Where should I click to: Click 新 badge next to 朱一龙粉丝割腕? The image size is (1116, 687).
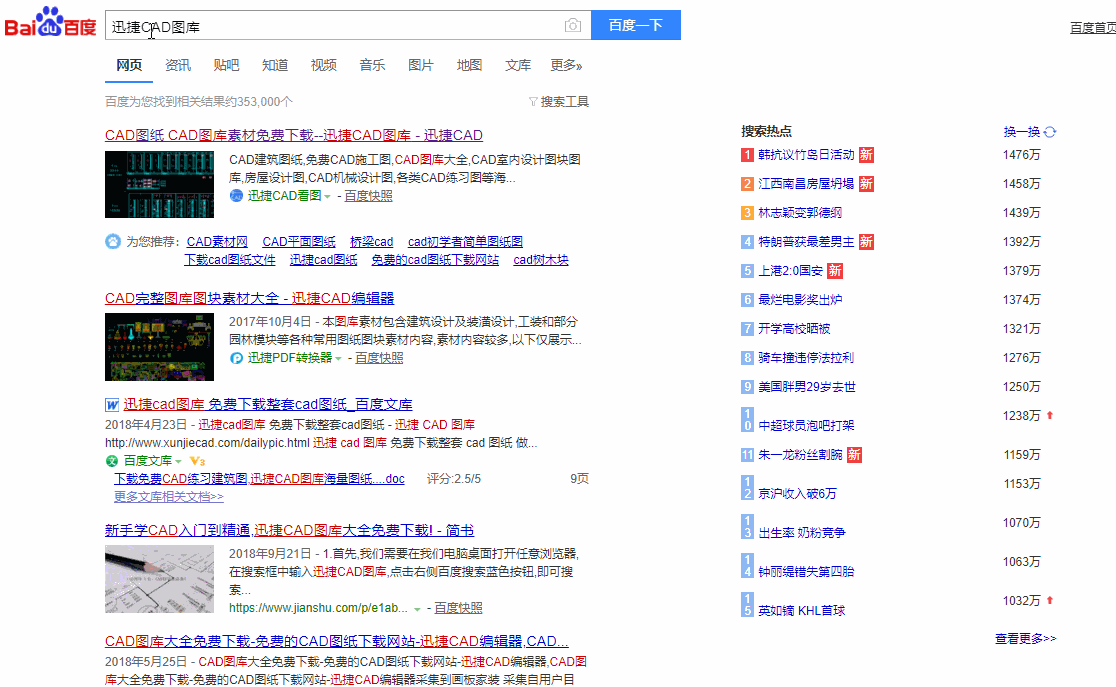coord(854,454)
